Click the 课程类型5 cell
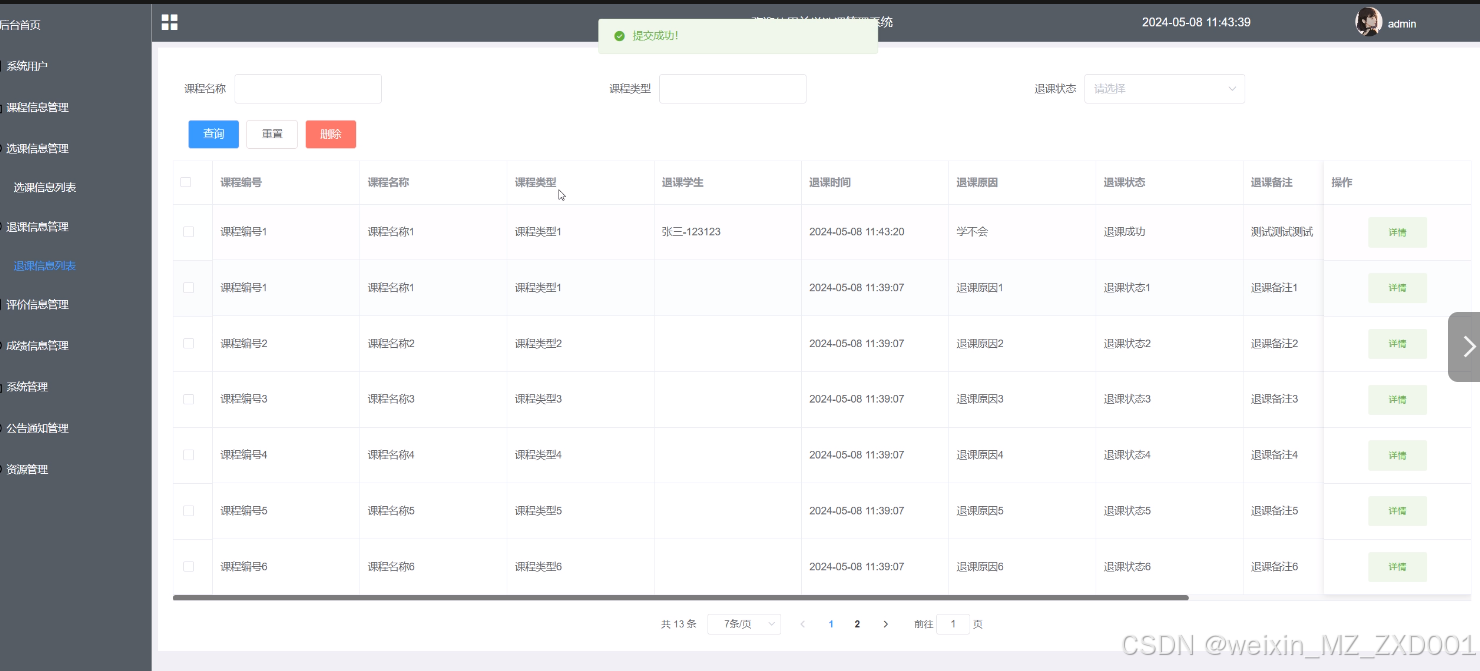 point(538,511)
